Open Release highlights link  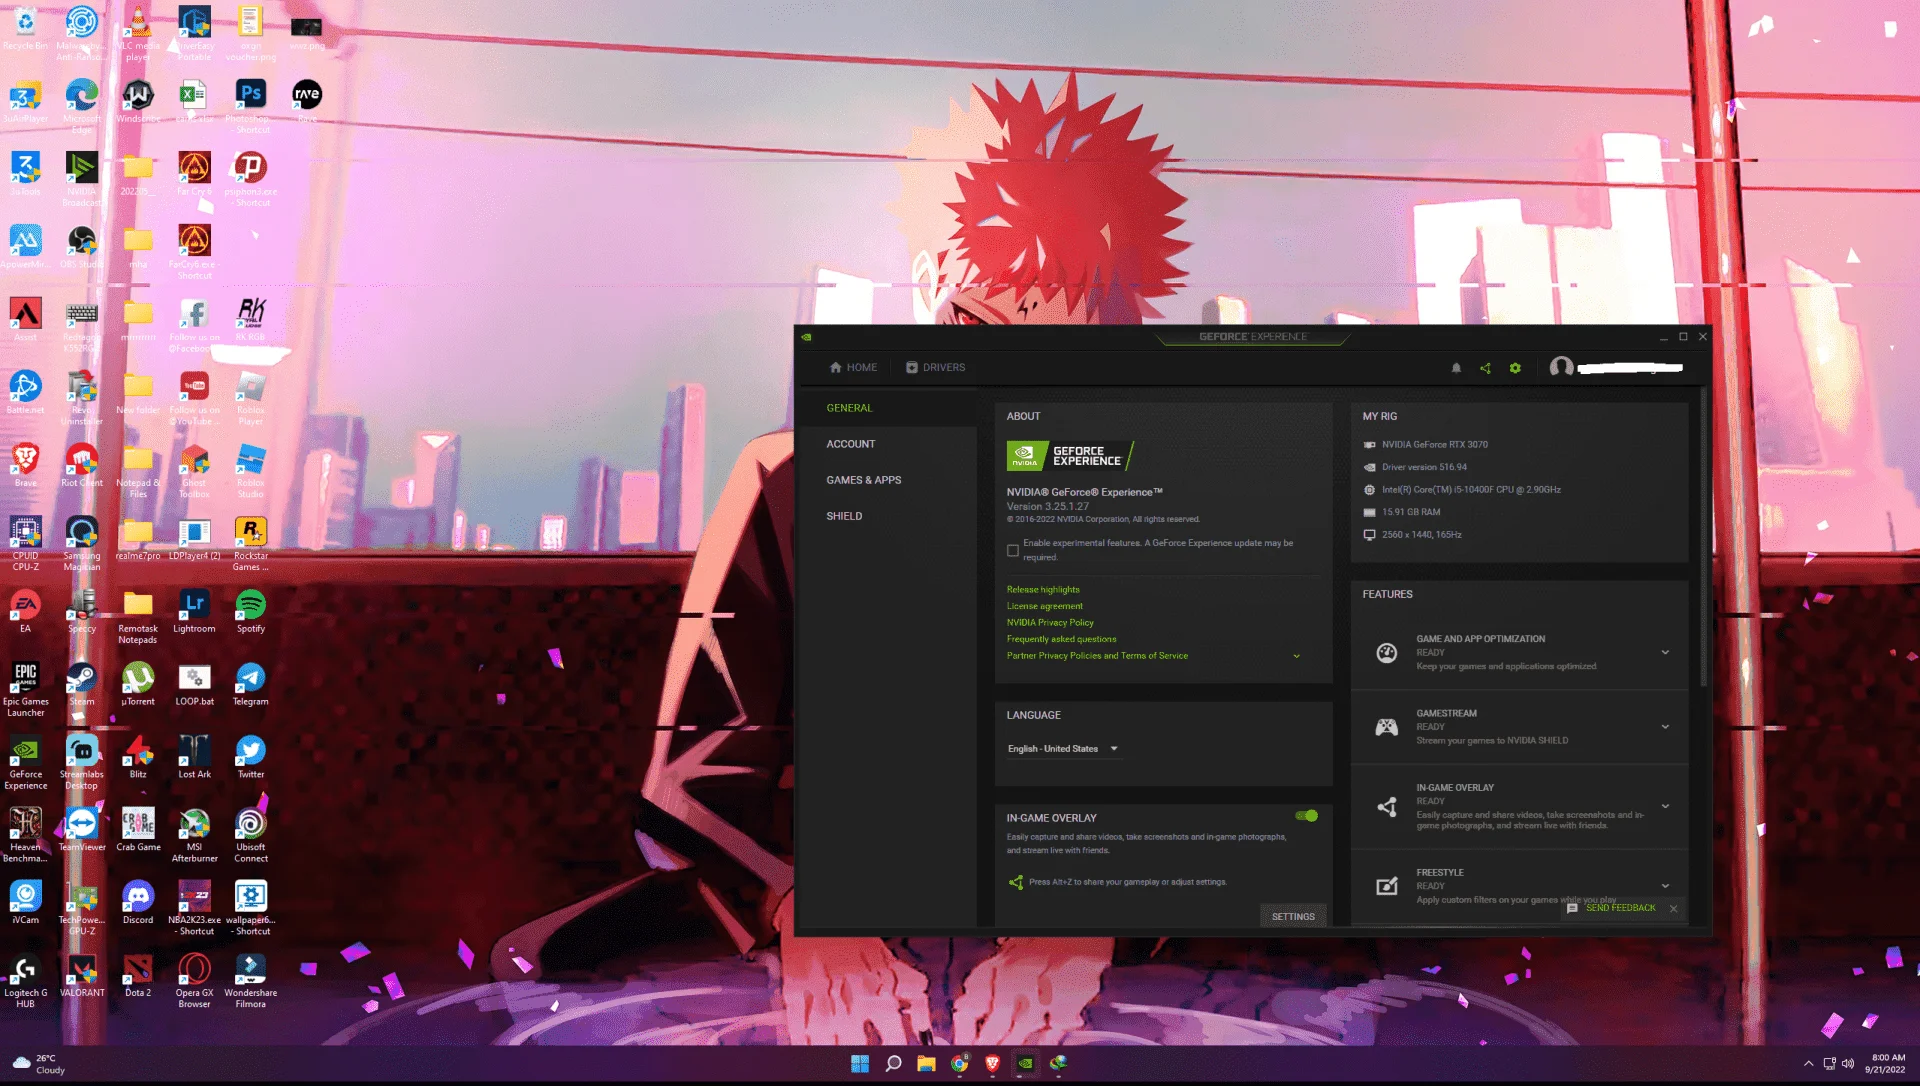coord(1043,590)
